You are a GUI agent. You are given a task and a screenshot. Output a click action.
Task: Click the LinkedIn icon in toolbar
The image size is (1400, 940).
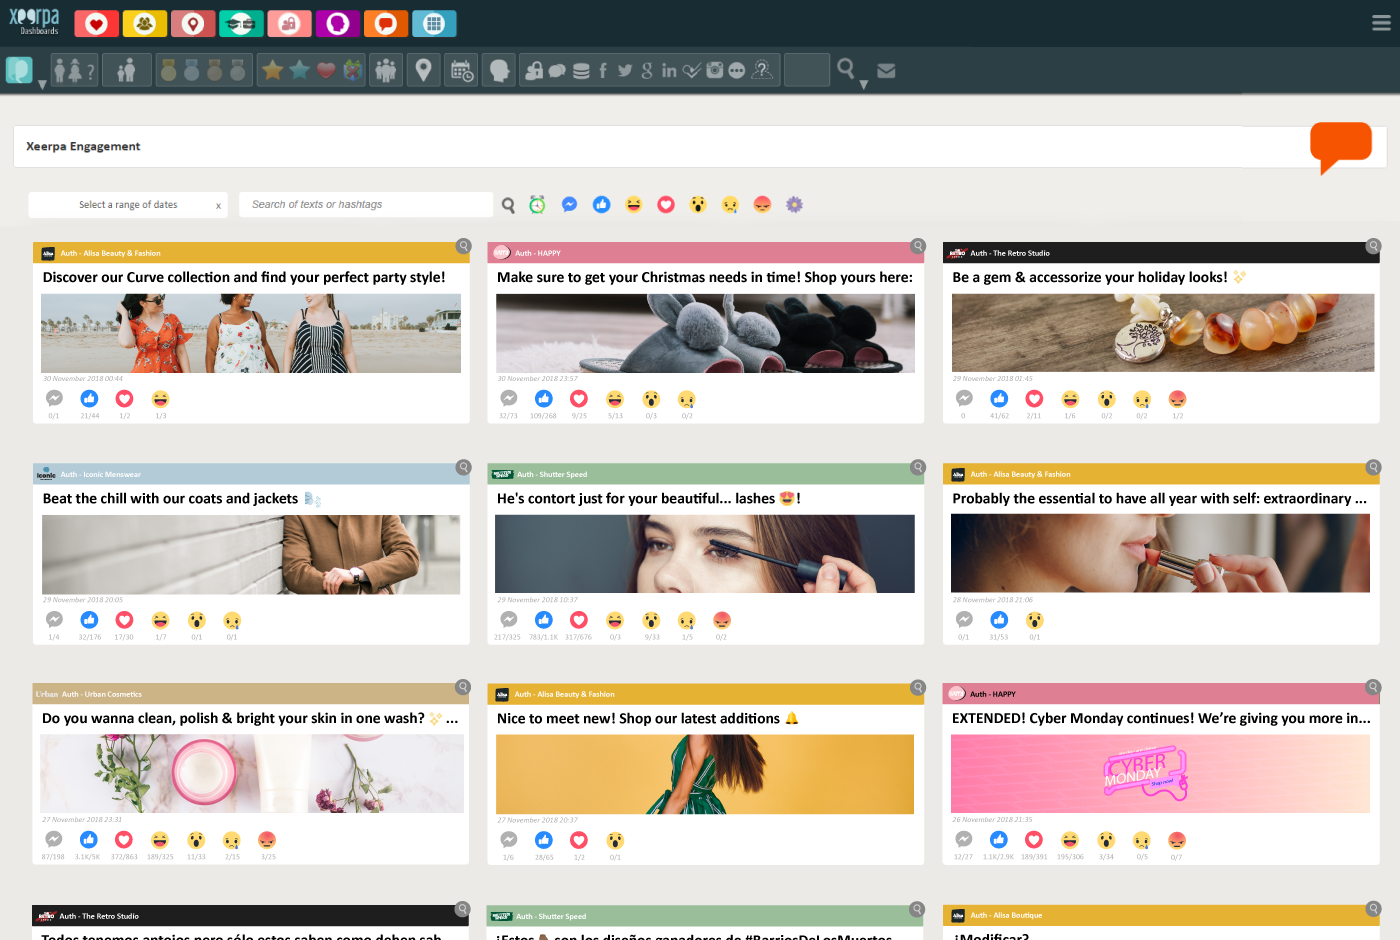(x=669, y=70)
